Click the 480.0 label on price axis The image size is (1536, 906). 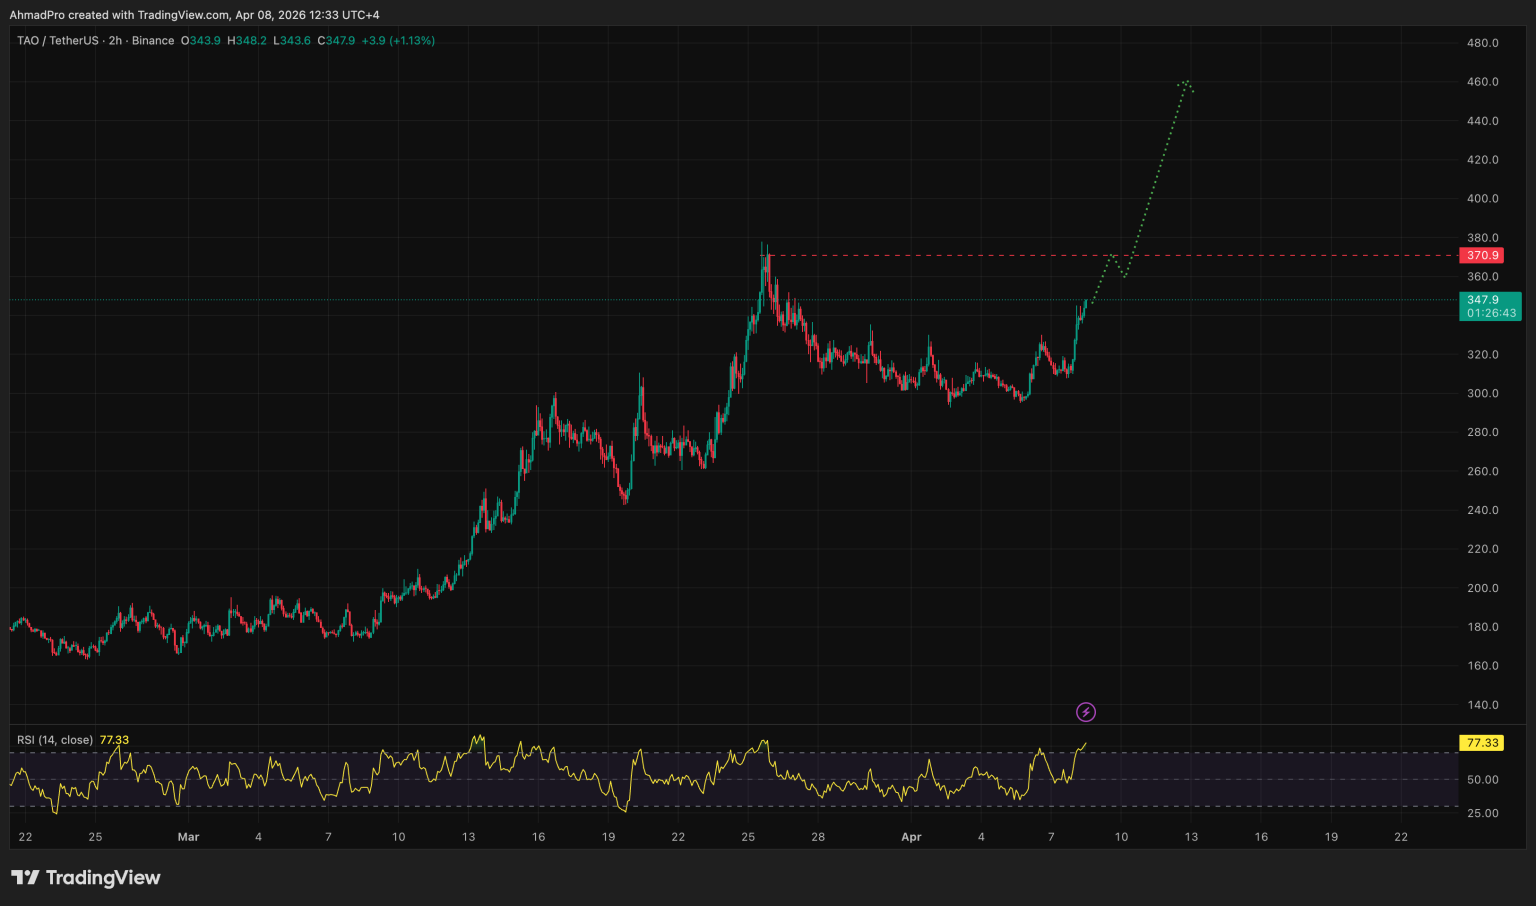click(1482, 43)
